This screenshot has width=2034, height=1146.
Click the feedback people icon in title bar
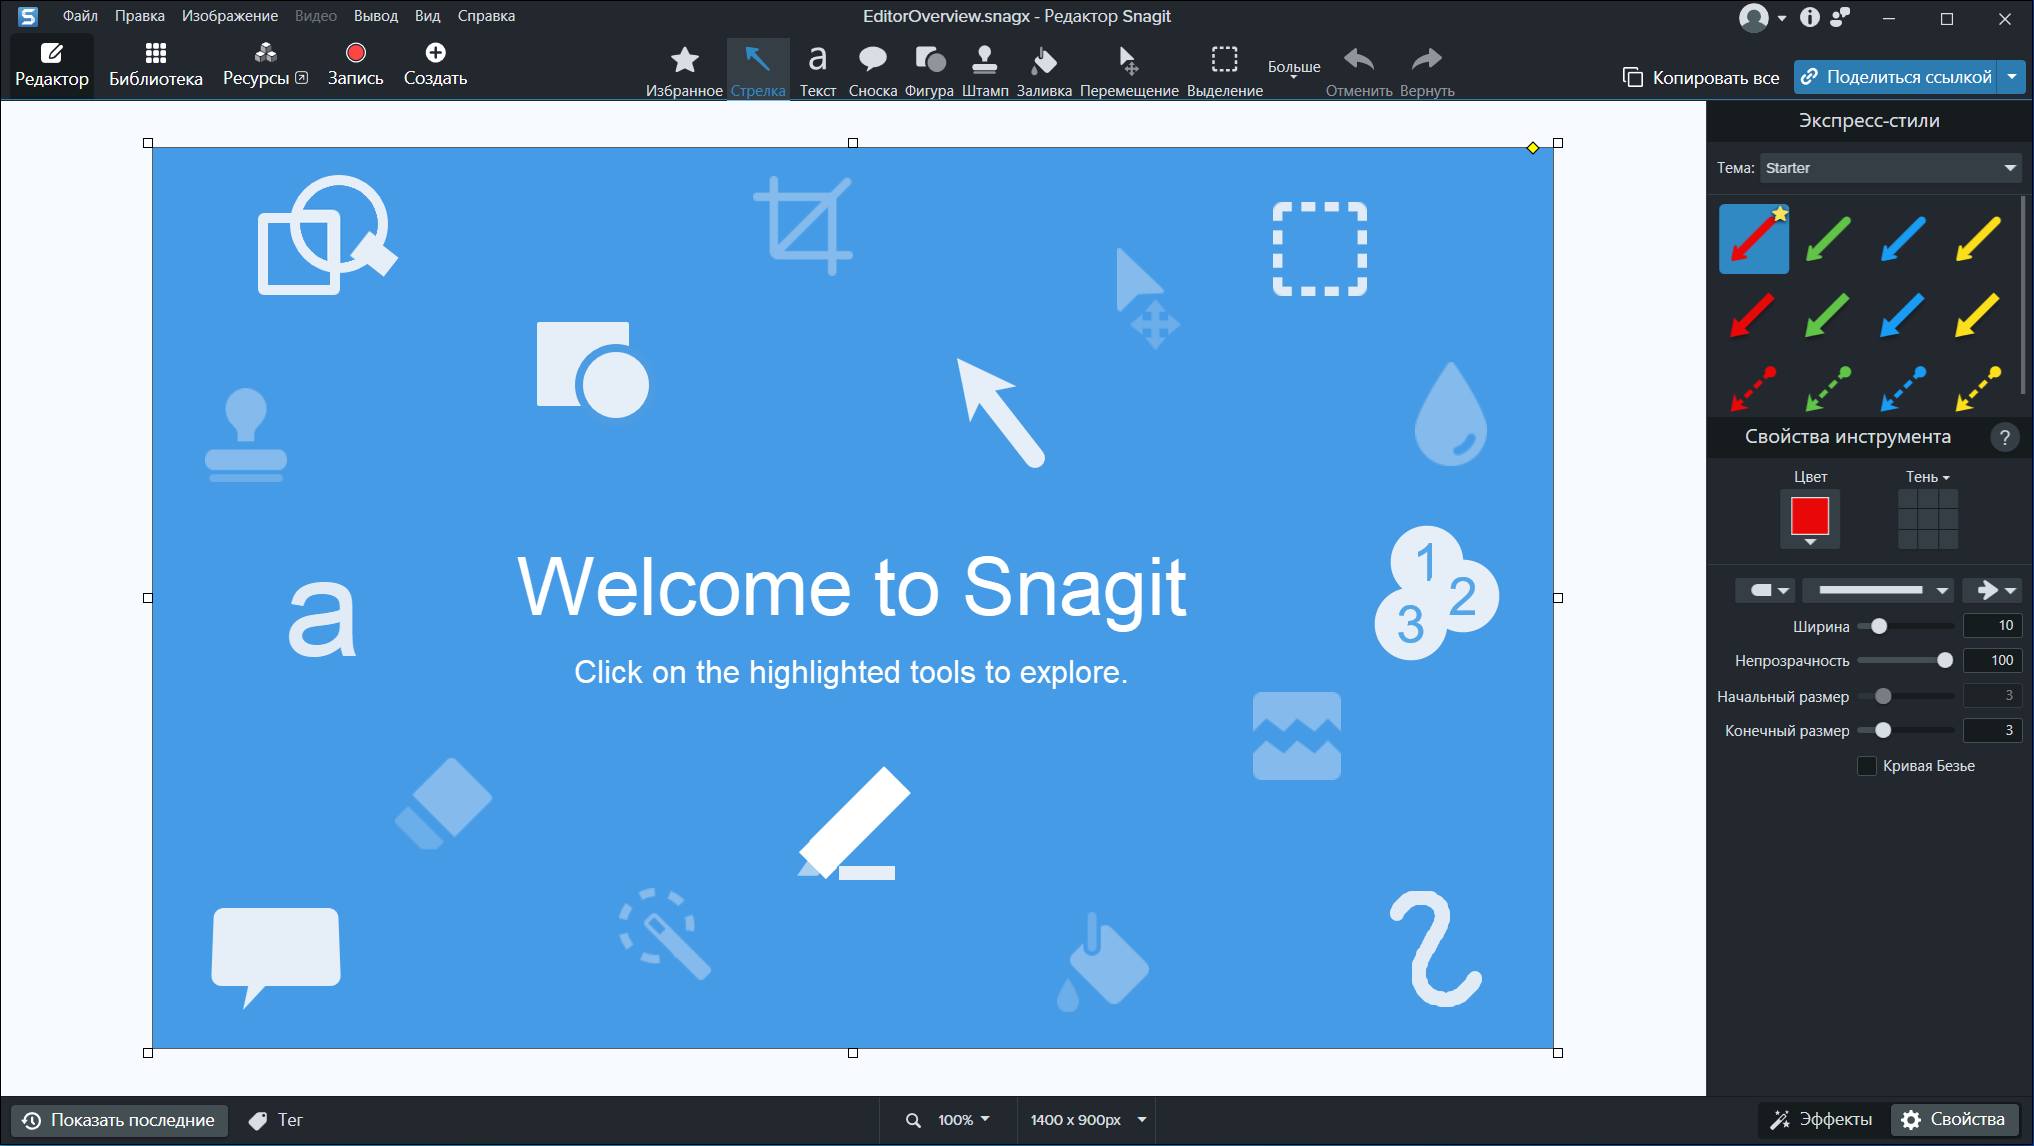pos(1840,17)
